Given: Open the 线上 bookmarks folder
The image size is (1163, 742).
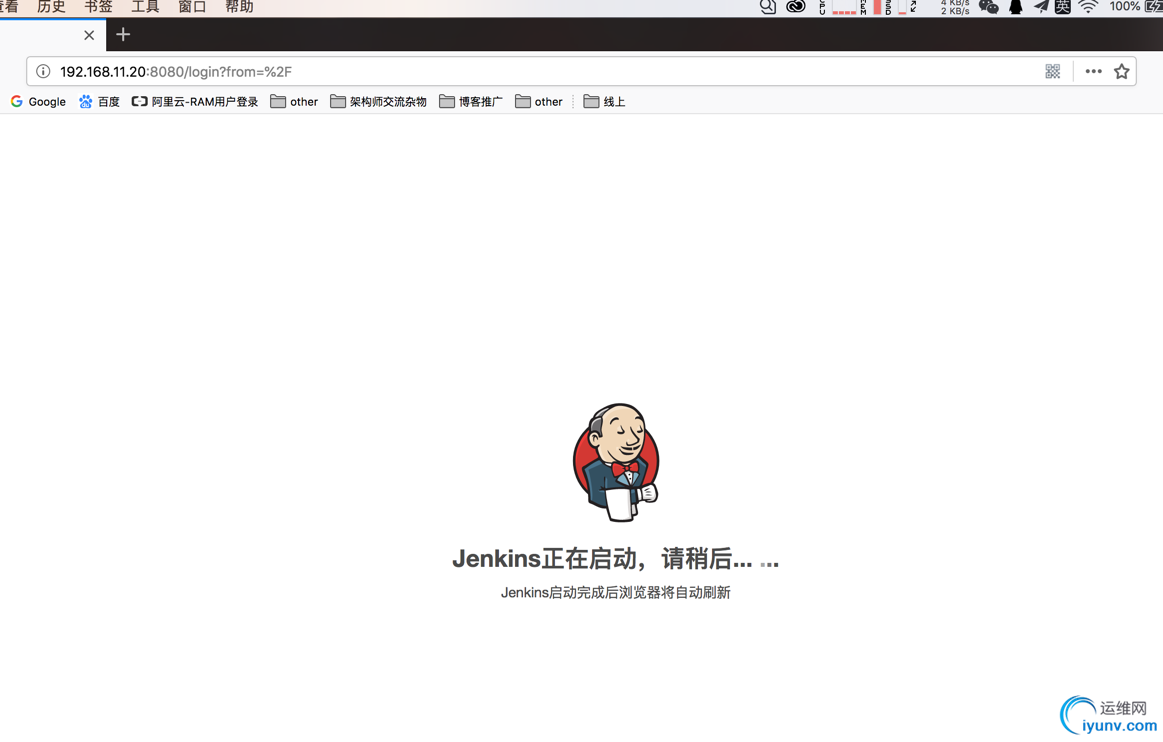Looking at the screenshot, I should [604, 102].
